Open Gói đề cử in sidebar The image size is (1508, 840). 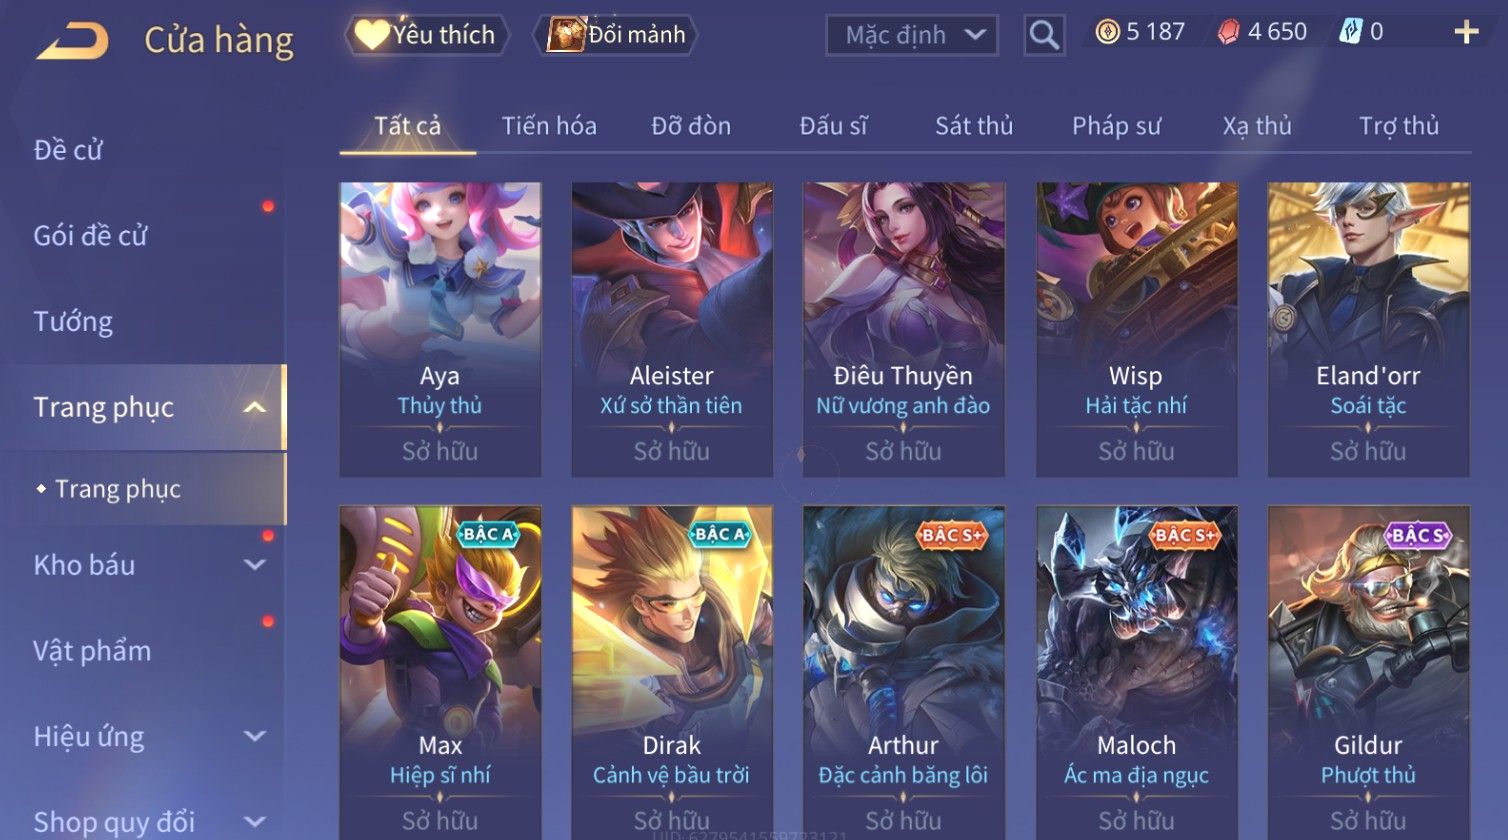[90, 236]
